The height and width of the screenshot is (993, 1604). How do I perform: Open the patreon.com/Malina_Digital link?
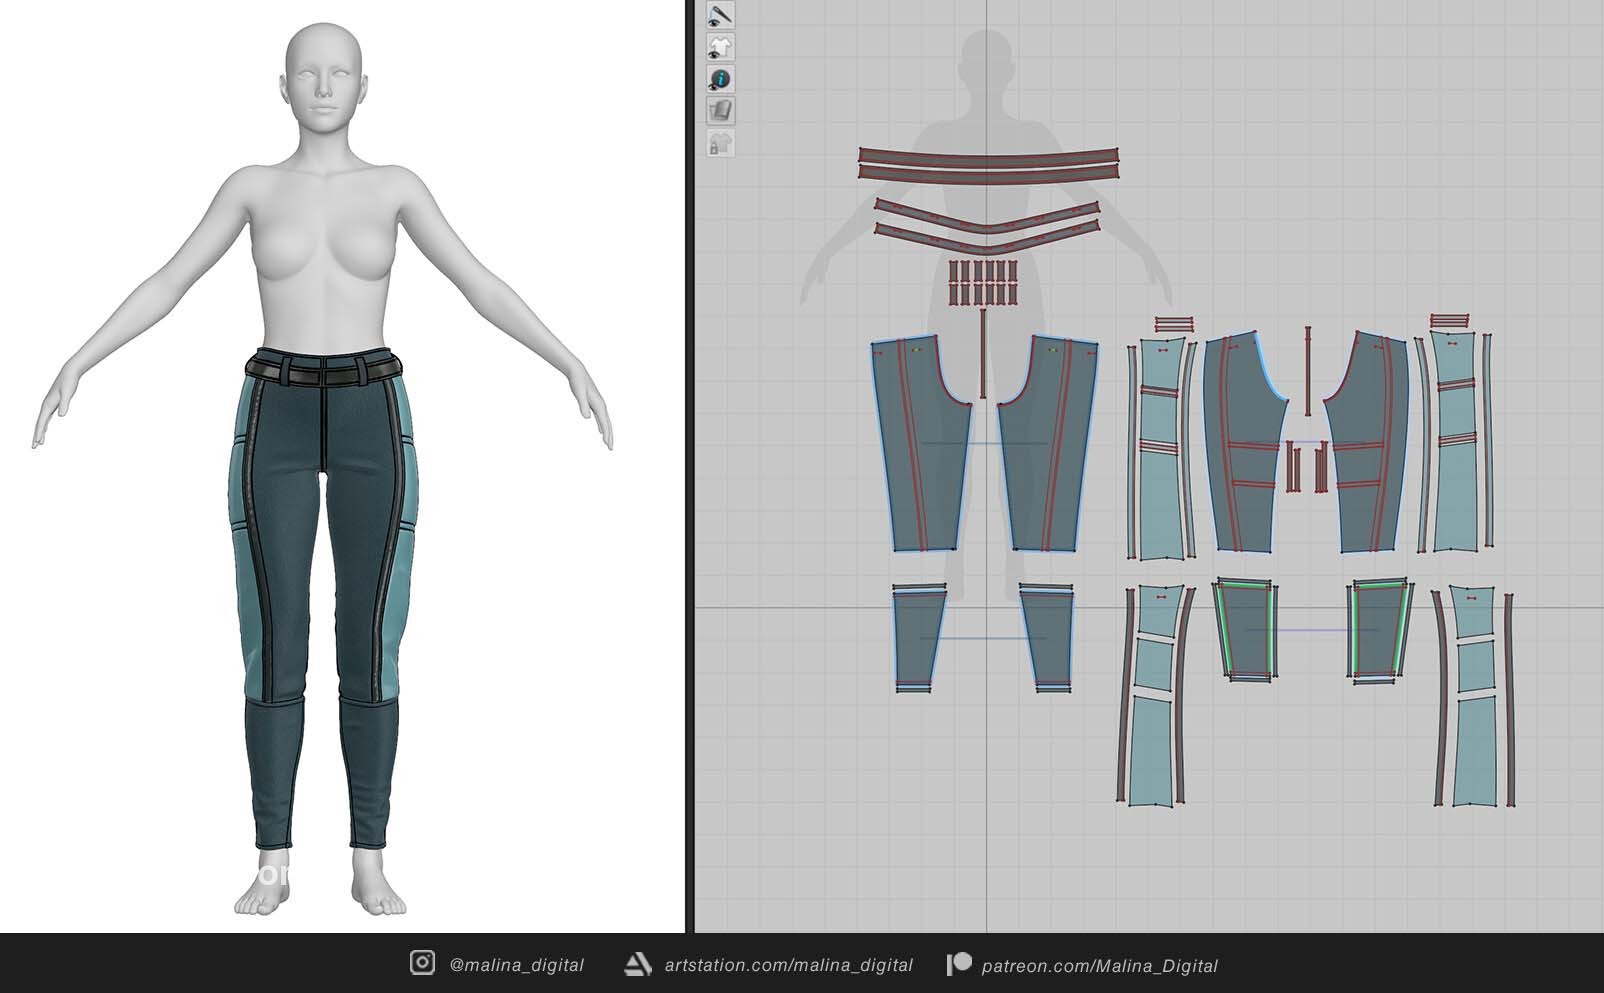click(1099, 966)
